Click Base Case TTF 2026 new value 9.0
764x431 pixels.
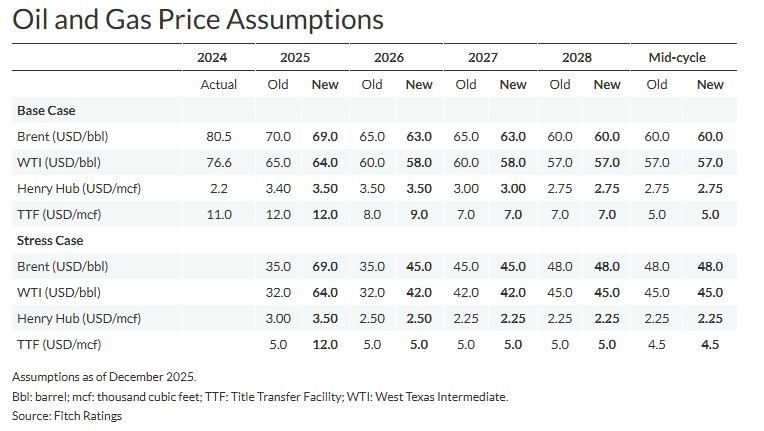pos(419,214)
